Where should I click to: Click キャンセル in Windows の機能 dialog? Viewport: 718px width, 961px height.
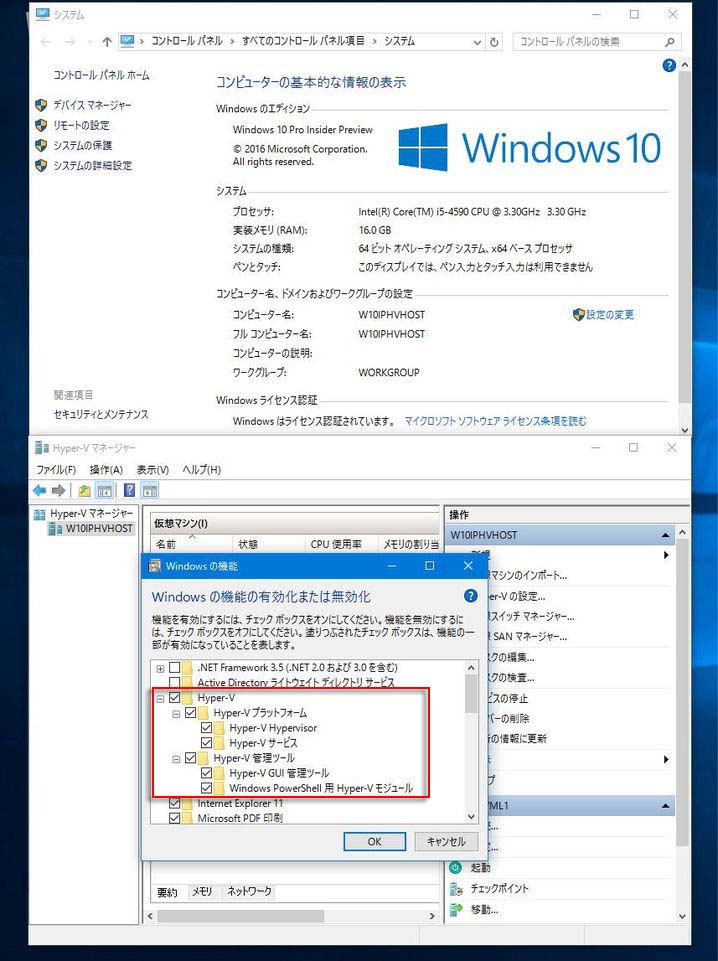click(x=446, y=841)
